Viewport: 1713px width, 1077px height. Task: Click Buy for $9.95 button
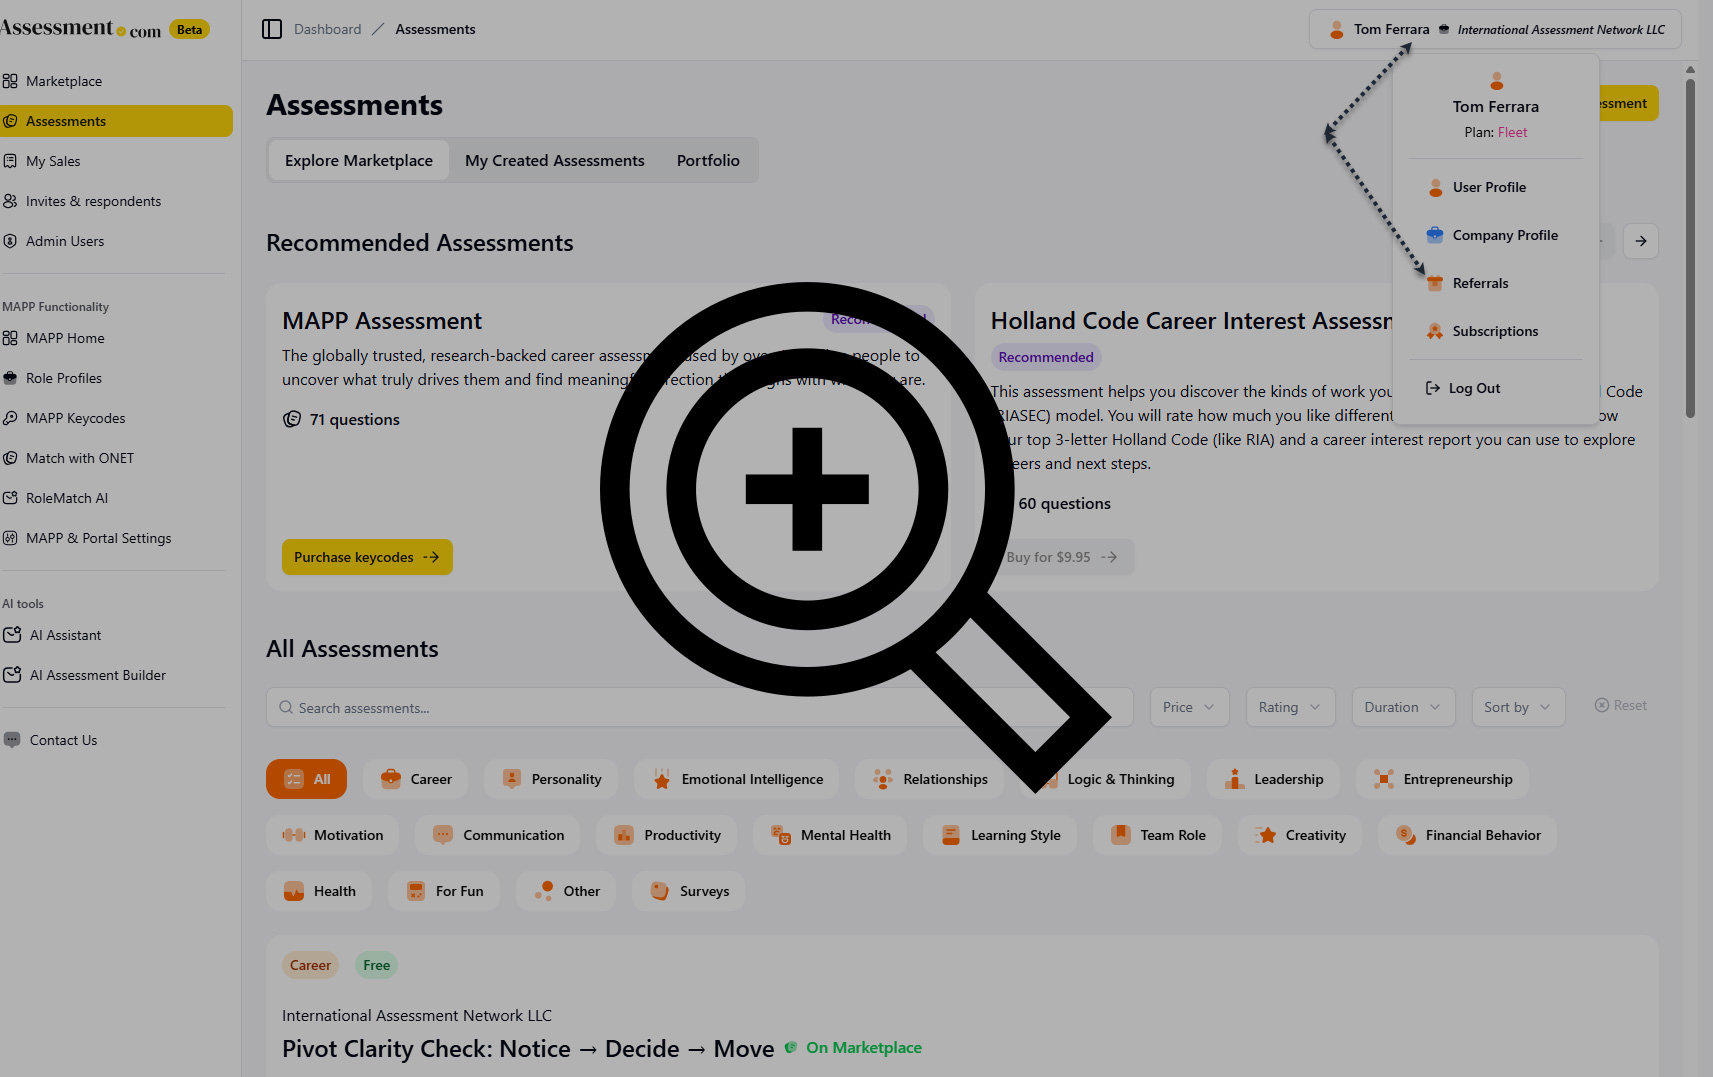[1062, 557]
